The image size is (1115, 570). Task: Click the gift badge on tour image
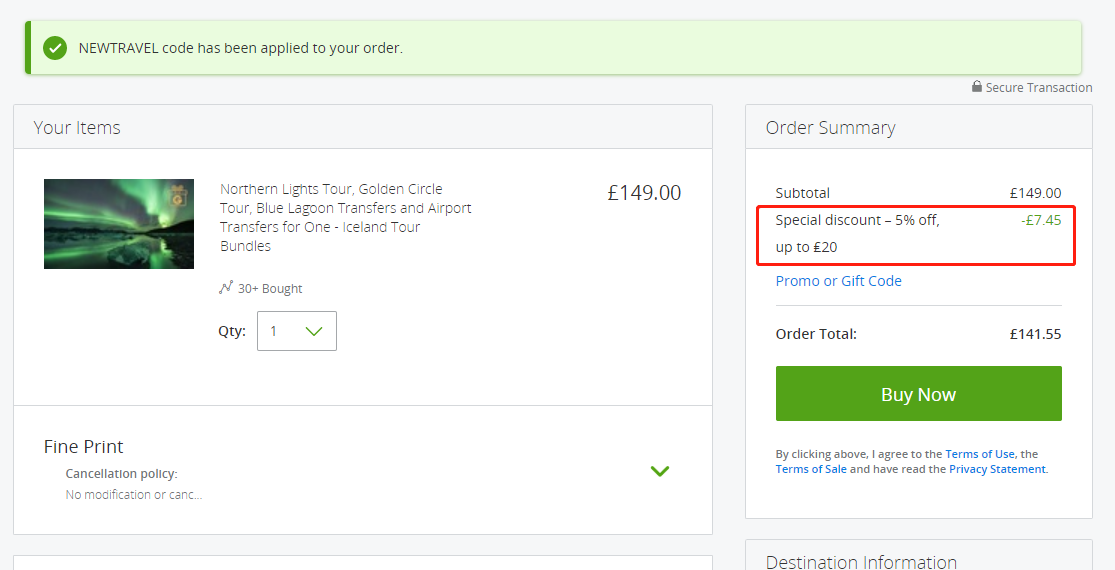coord(178,195)
